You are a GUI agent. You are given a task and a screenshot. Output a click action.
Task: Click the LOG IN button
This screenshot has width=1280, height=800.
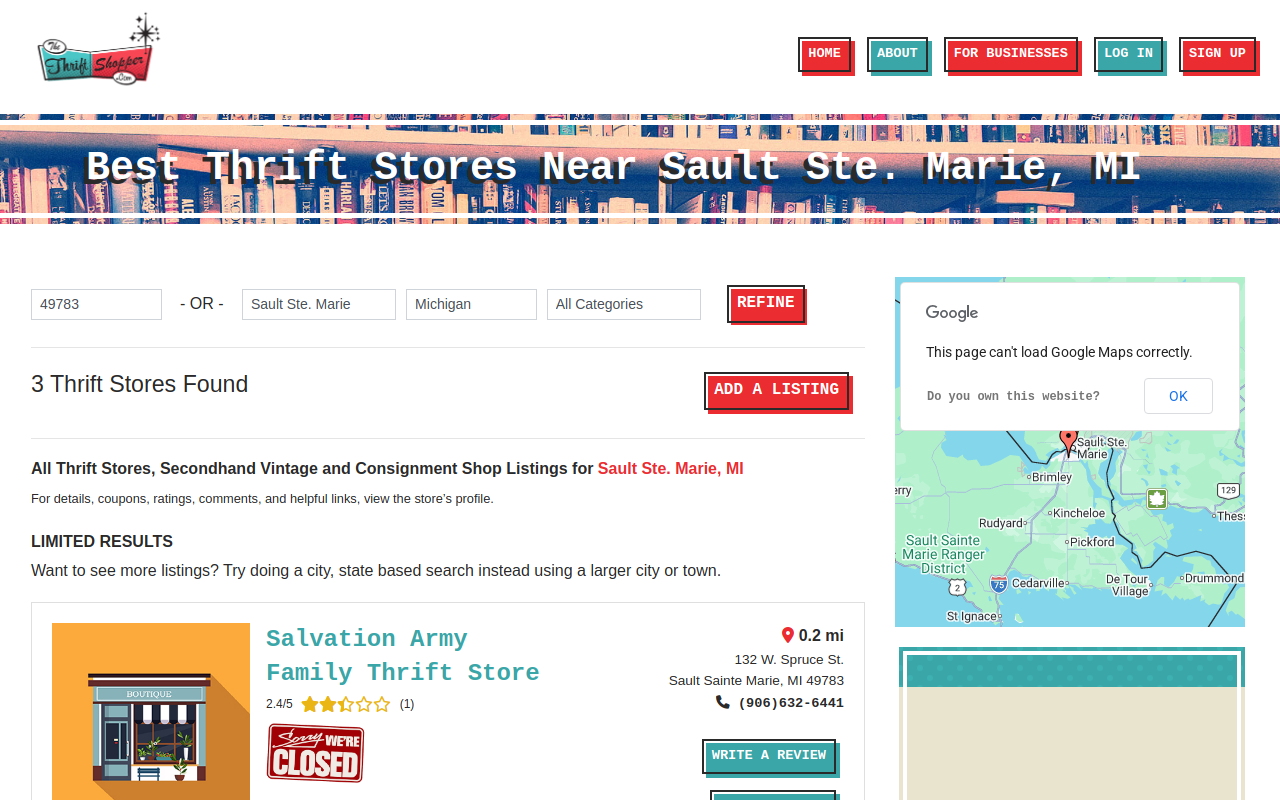pyautogui.click(x=1128, y=54)
